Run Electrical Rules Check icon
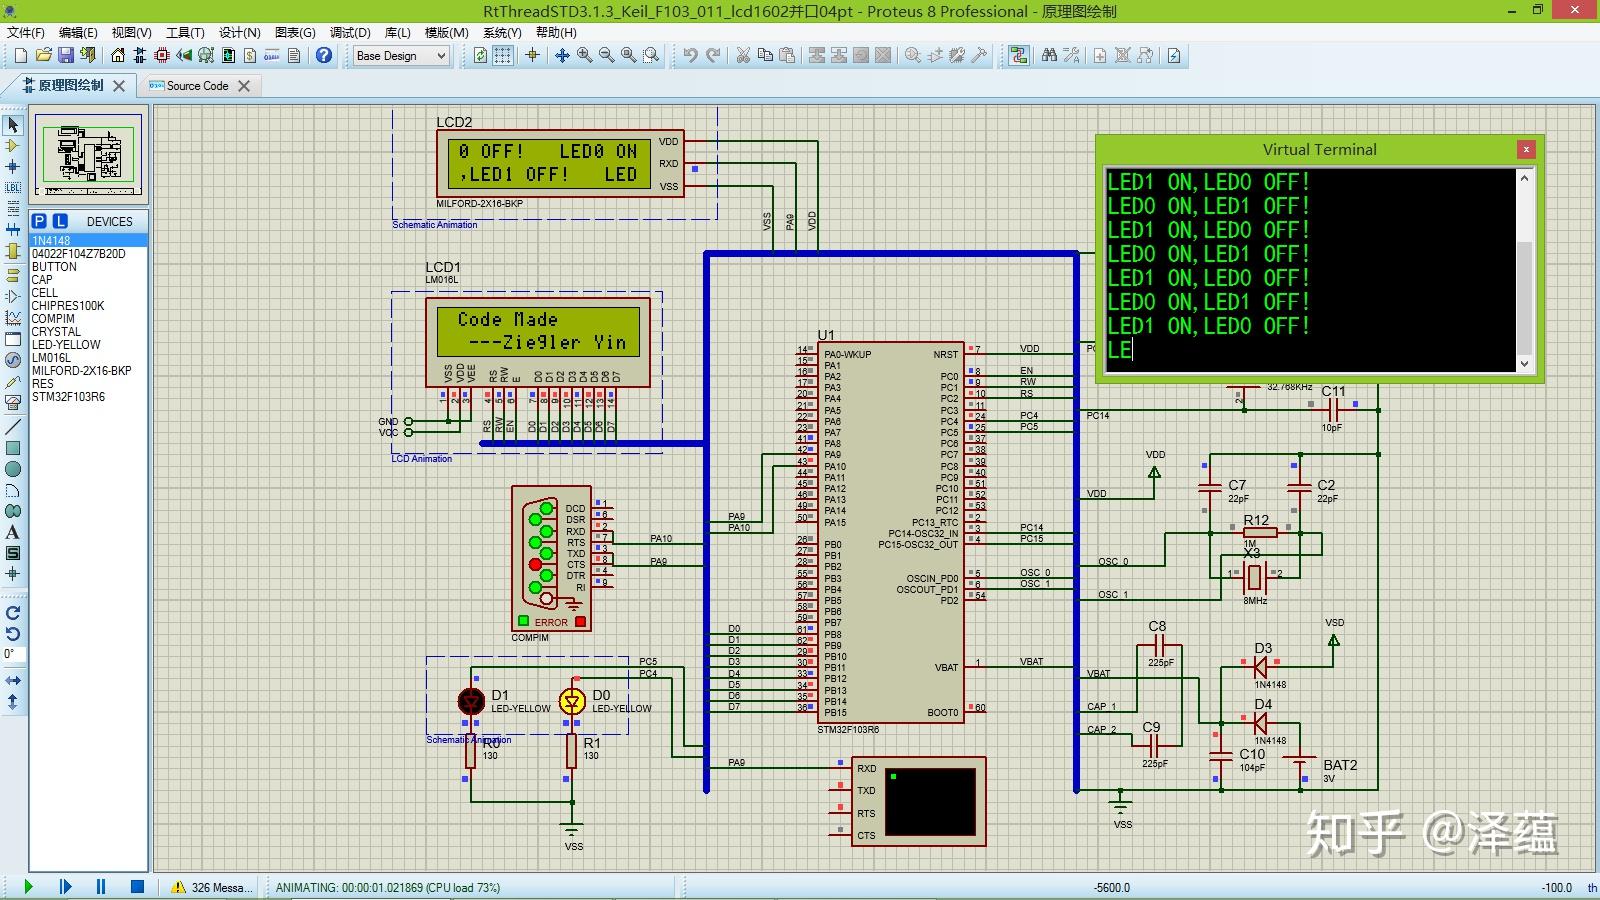 tap(1174, 56)
